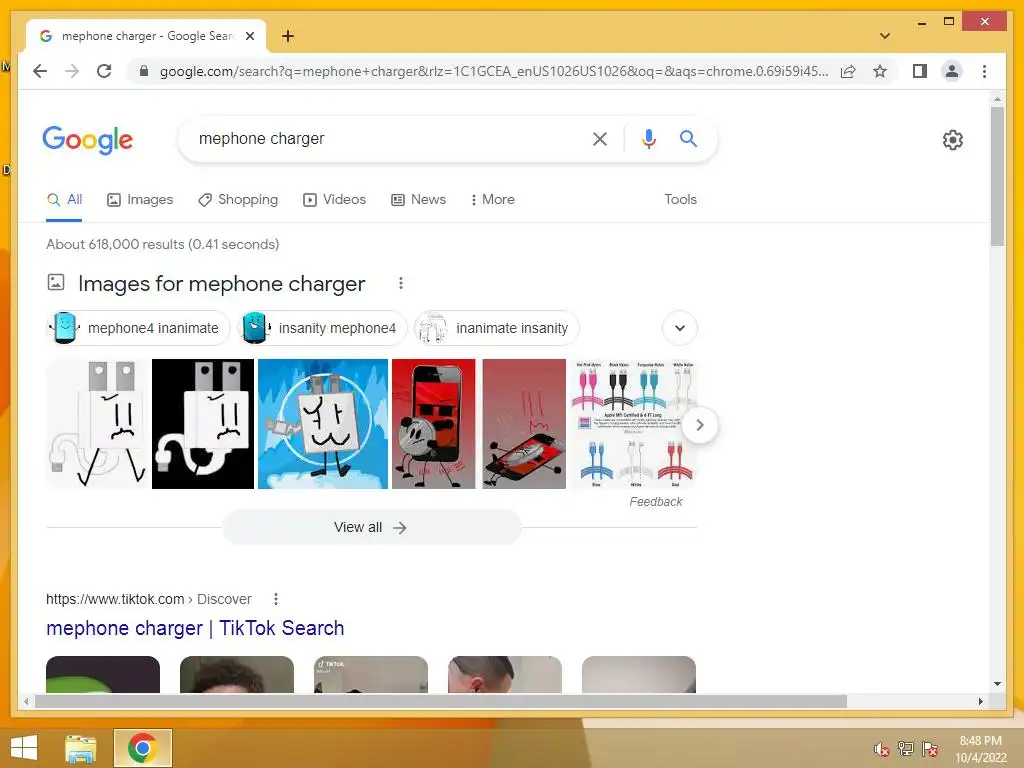
Task: Submit search with magnifier icon
Action: (688, 138)
